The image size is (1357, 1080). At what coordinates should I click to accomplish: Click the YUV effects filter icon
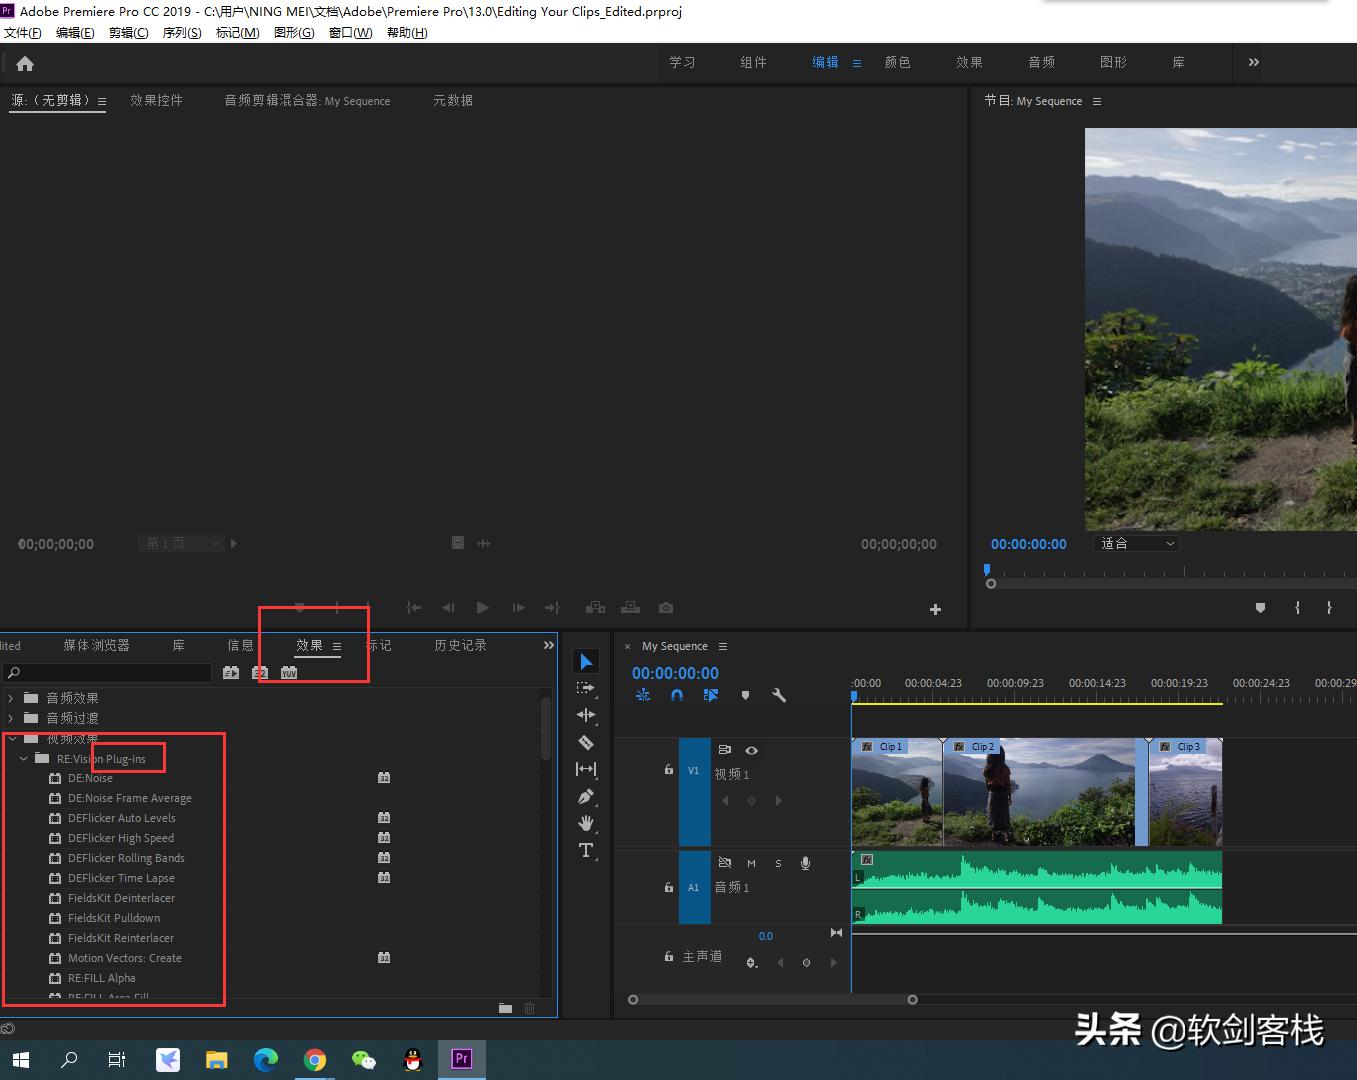point(289,673)
